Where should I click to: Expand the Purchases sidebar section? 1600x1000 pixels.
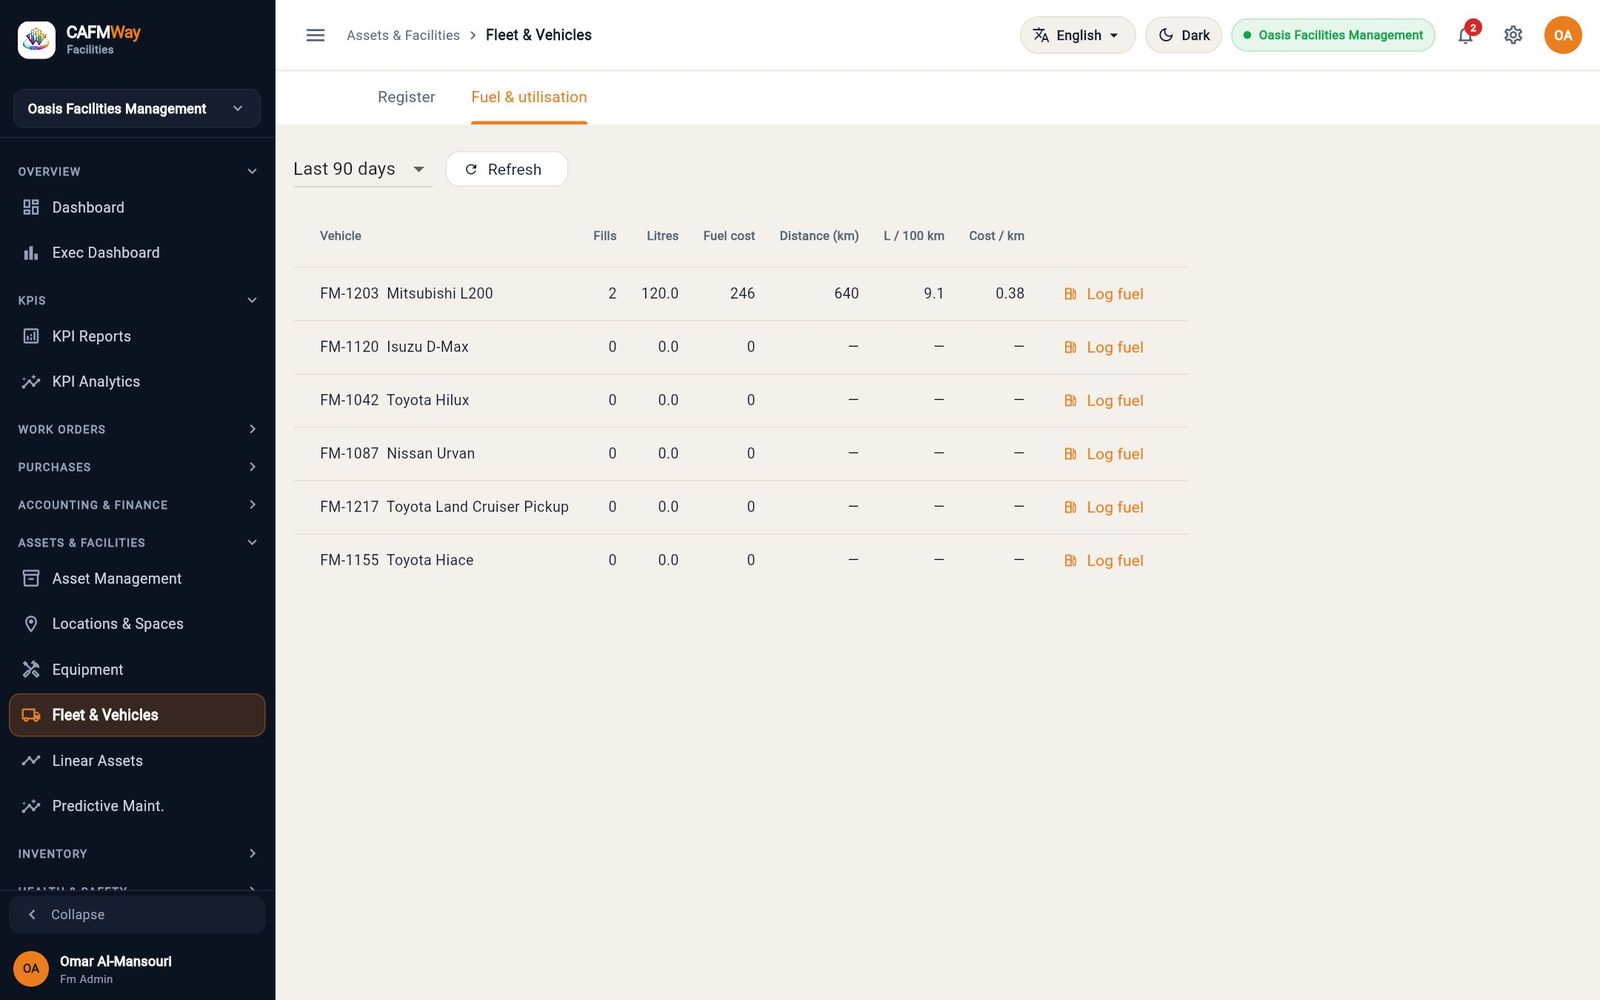137,467
